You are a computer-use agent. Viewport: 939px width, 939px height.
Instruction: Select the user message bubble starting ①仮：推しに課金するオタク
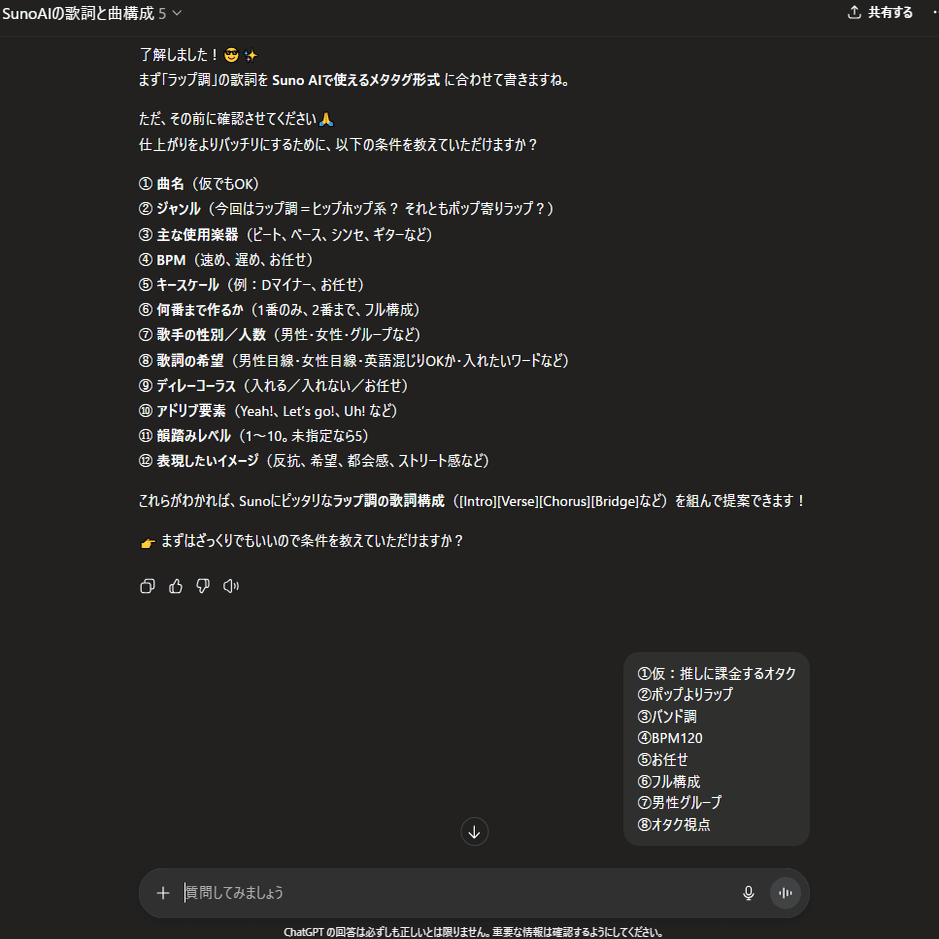coord(716,749)
